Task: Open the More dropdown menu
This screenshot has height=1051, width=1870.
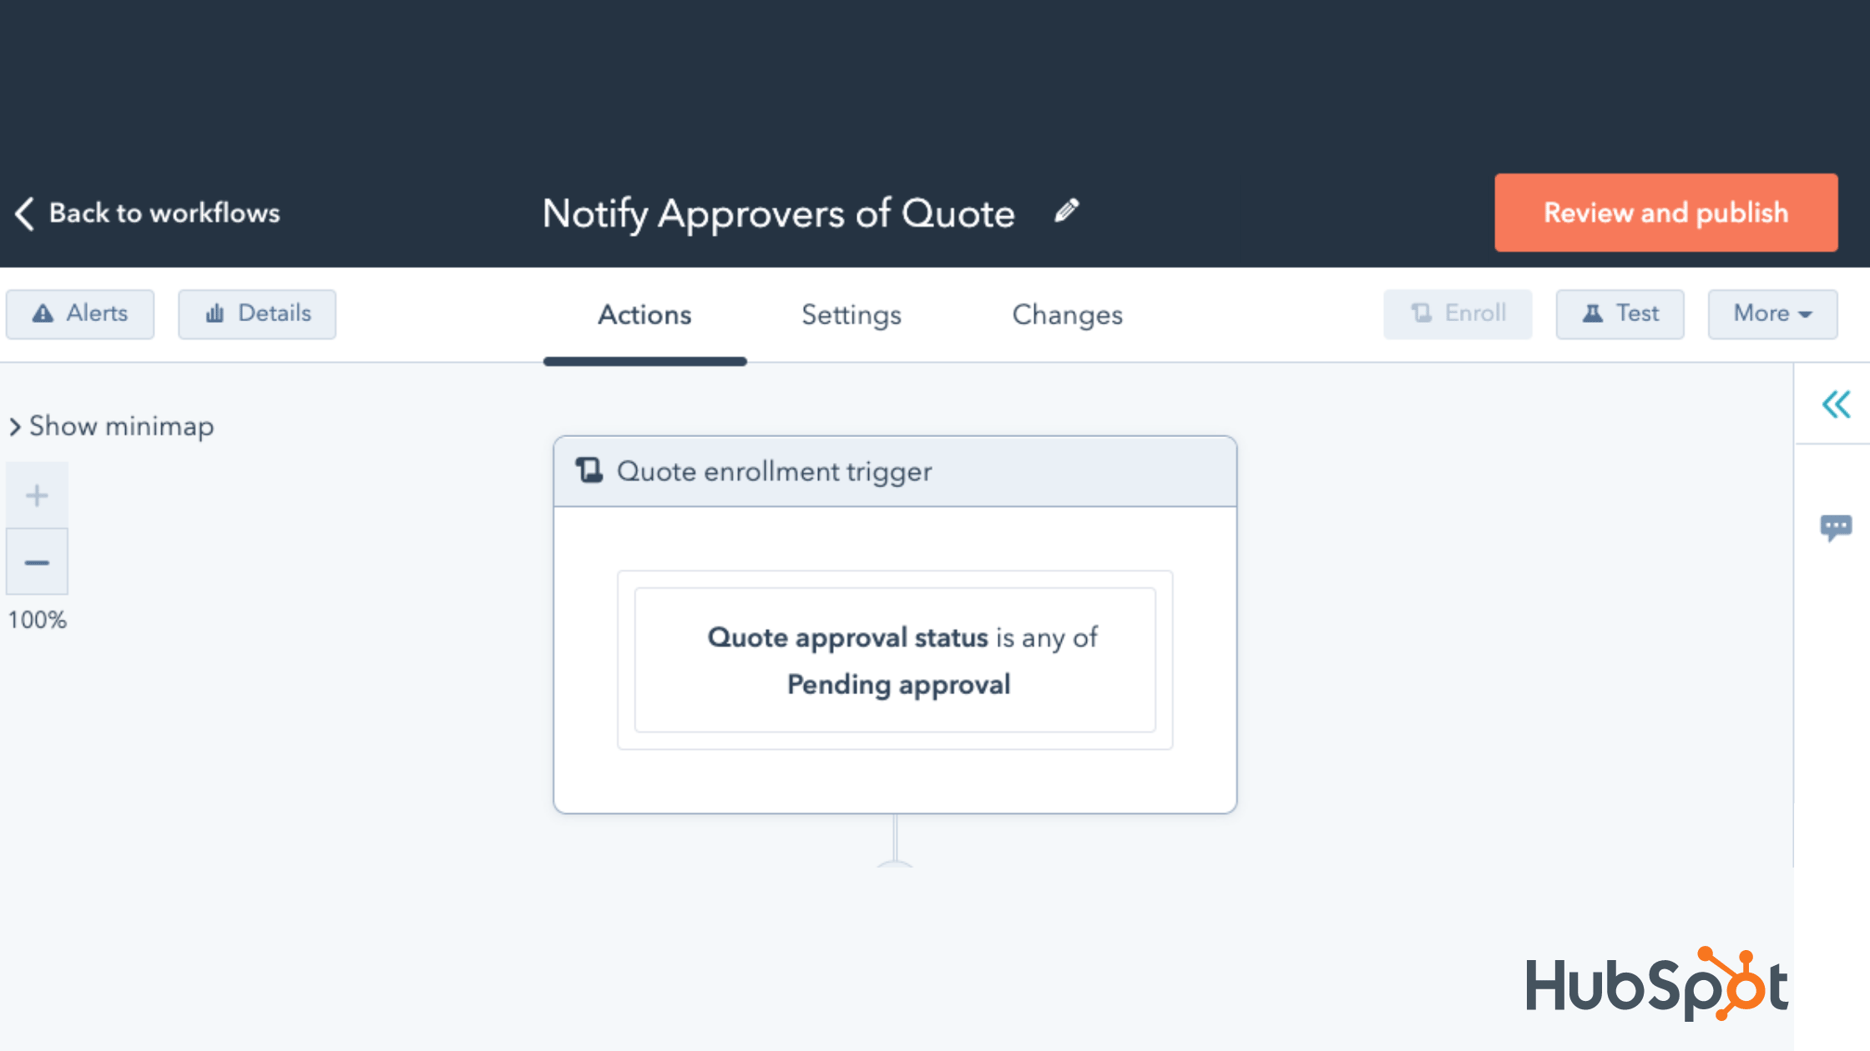Action: point(1772,313)
